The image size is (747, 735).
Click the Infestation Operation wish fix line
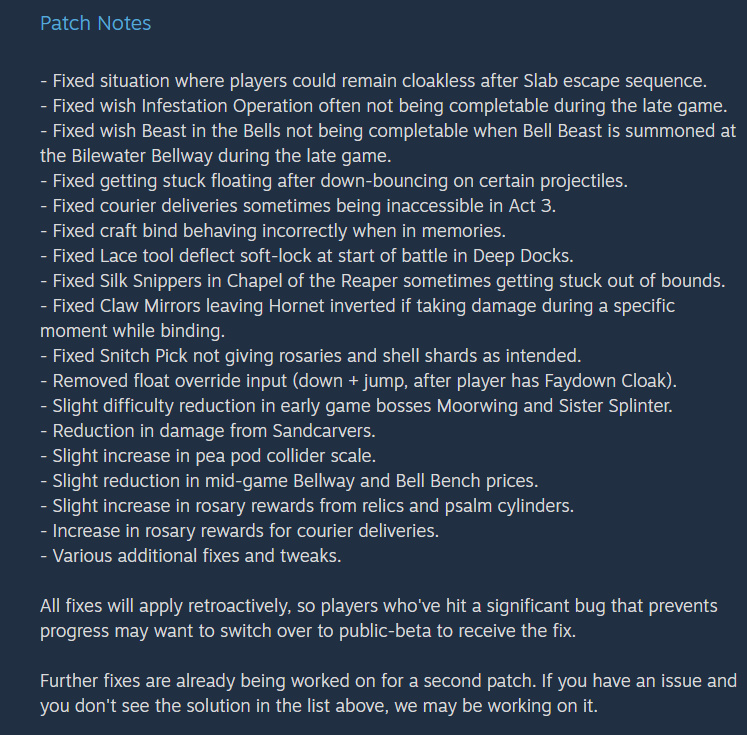[384, 106]
